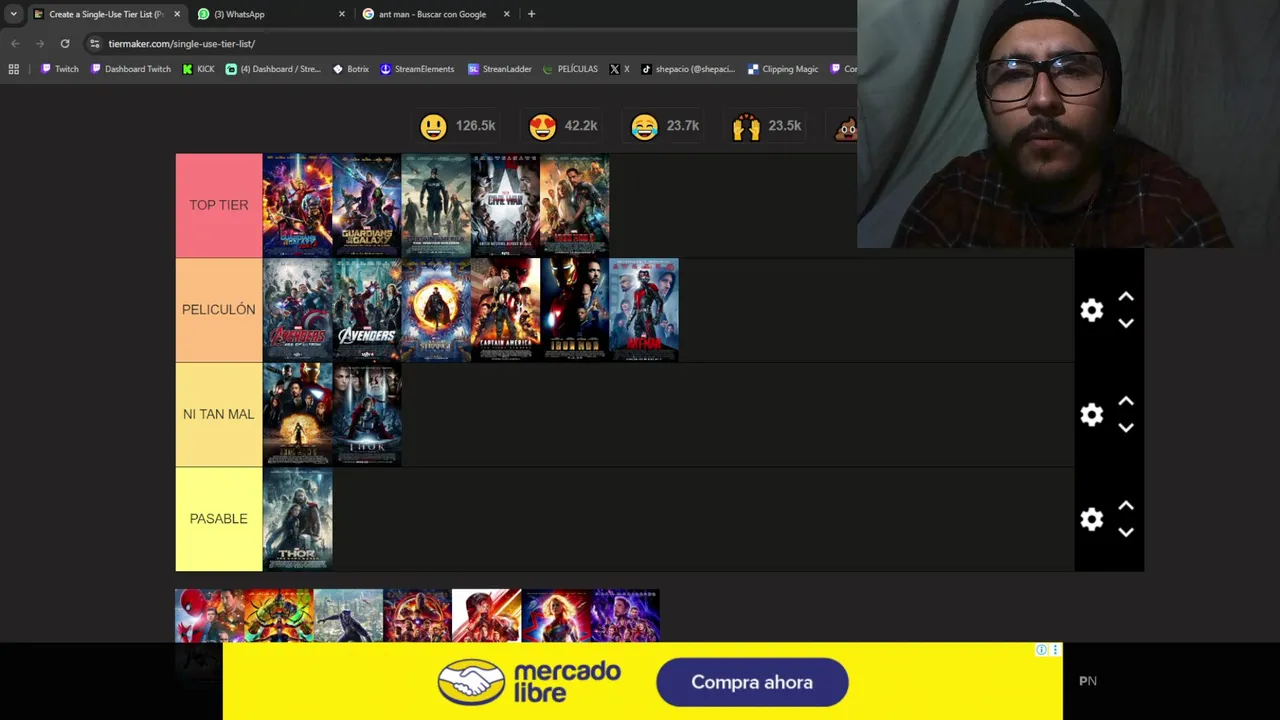Move NI TAN MAL row up

click(1126, 401)
